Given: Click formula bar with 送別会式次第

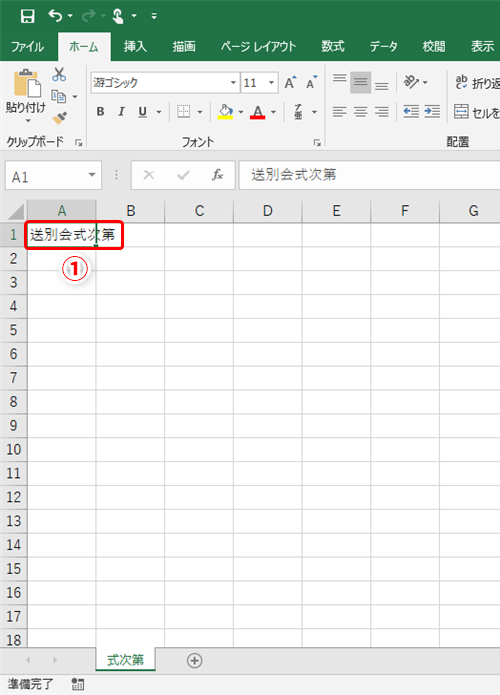Looking at the screenshot, I should [369, 175].
